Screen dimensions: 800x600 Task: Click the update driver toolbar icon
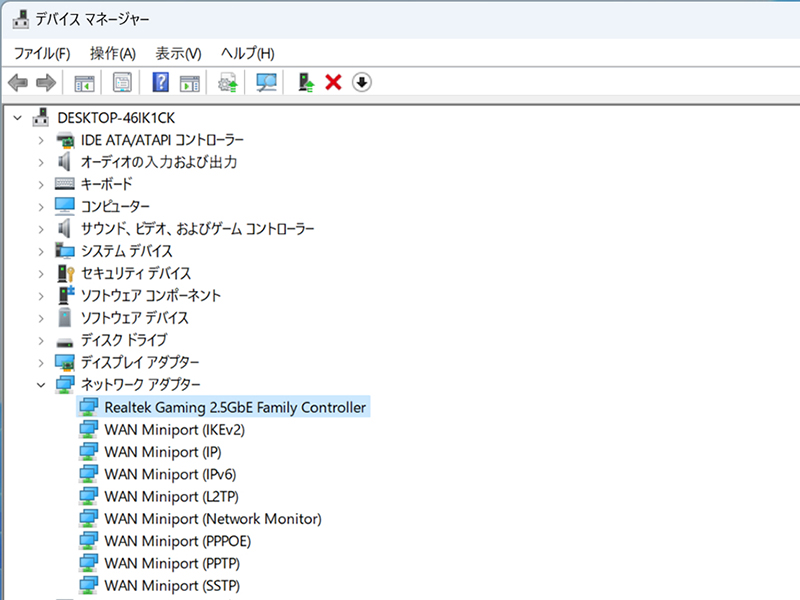[x=229, y=82]
